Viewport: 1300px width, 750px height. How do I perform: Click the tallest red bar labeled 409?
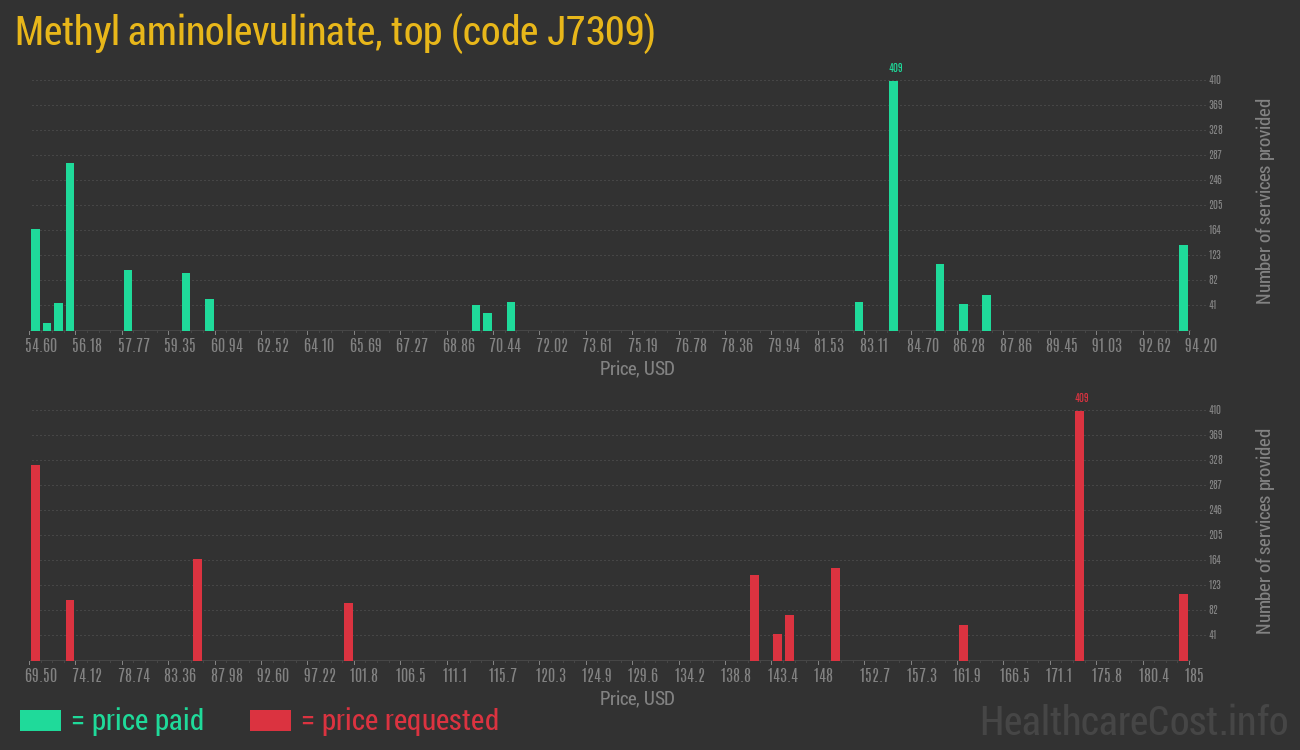1079,535
